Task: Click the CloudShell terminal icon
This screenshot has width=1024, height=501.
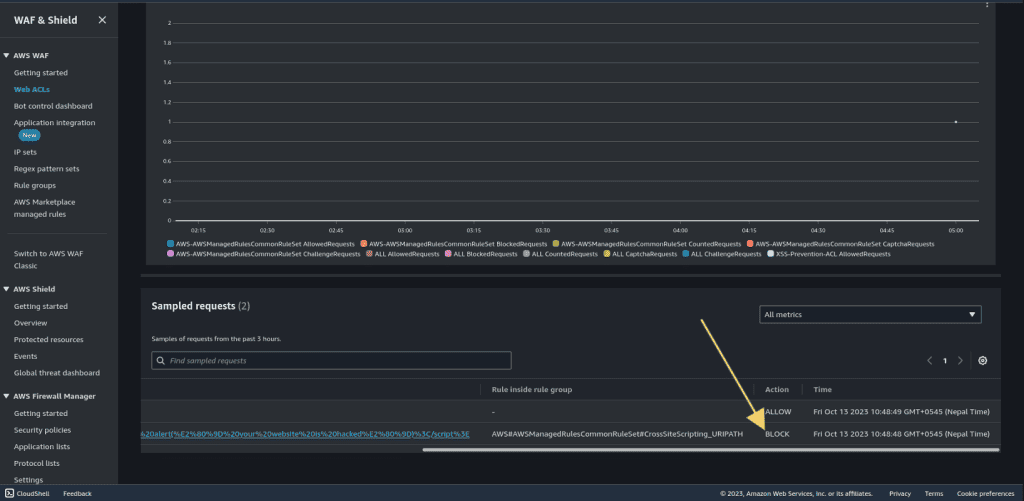Action: click(x=9, y=493)
